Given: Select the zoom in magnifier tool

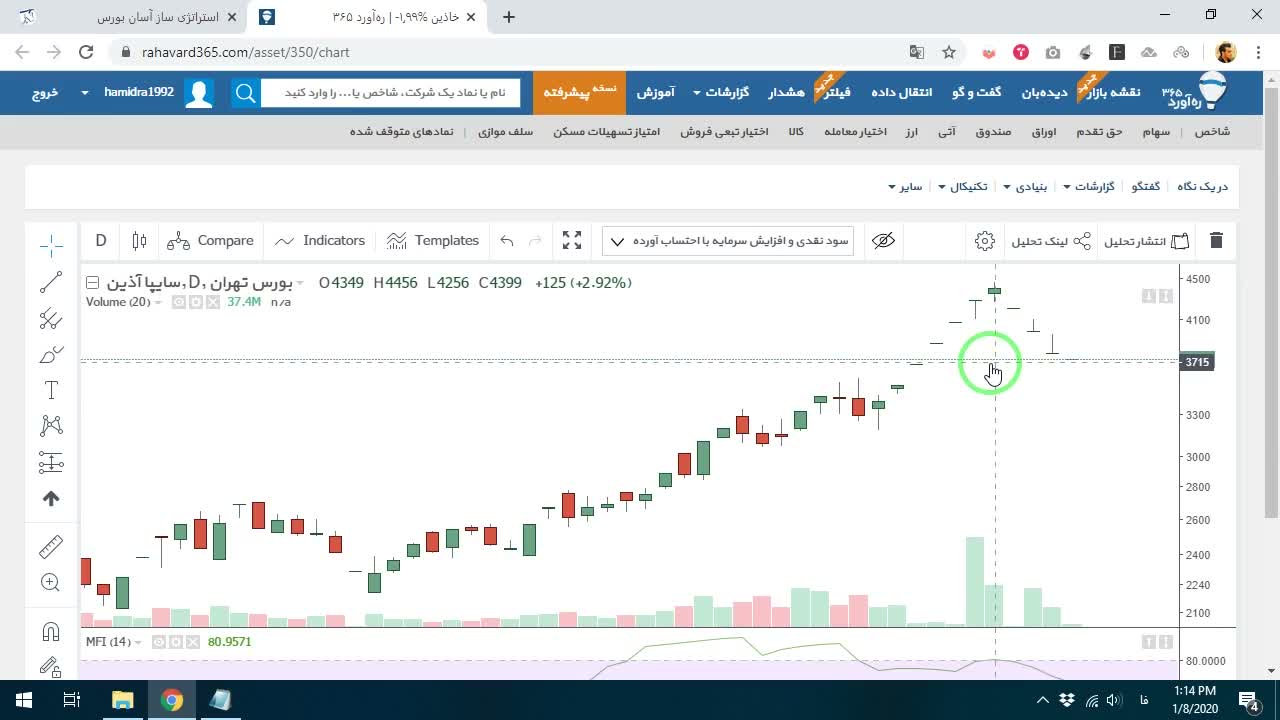Looking at the screenshot, I should coord(51,582).
